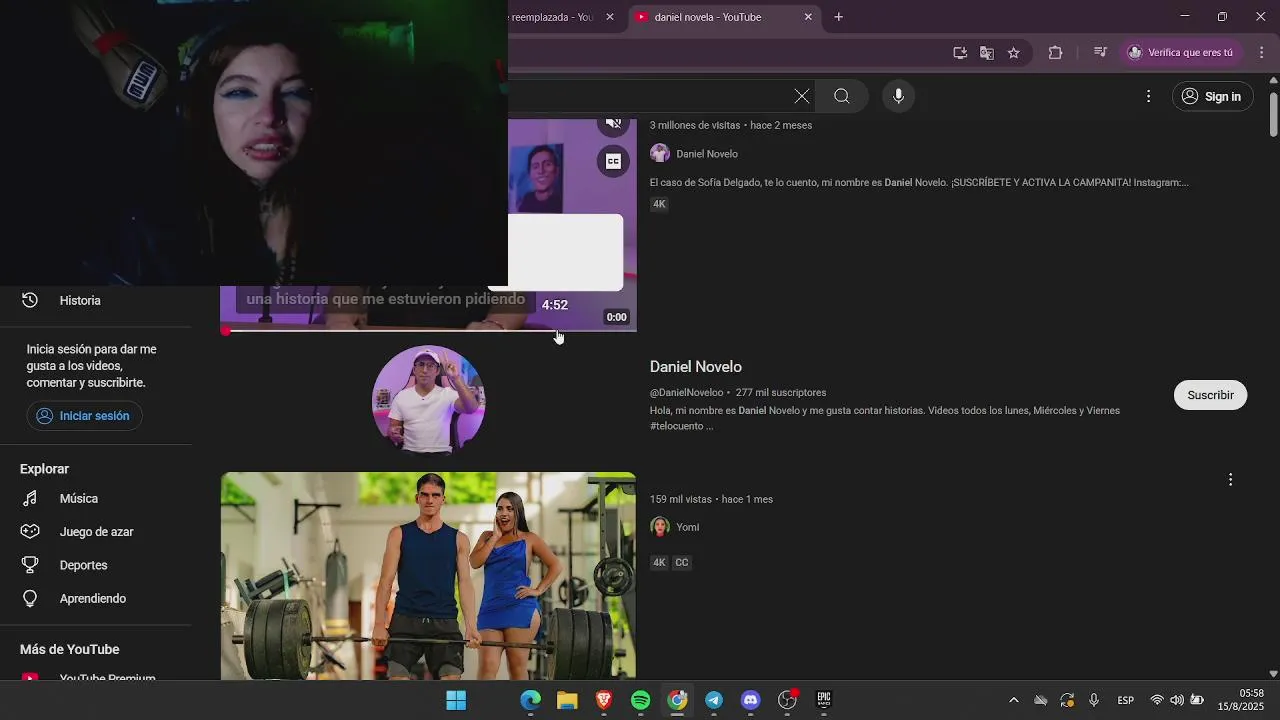Open the Yomi channel link
Image resolution: width=1280 pixels, height=720 pixels.
(688, 527)
